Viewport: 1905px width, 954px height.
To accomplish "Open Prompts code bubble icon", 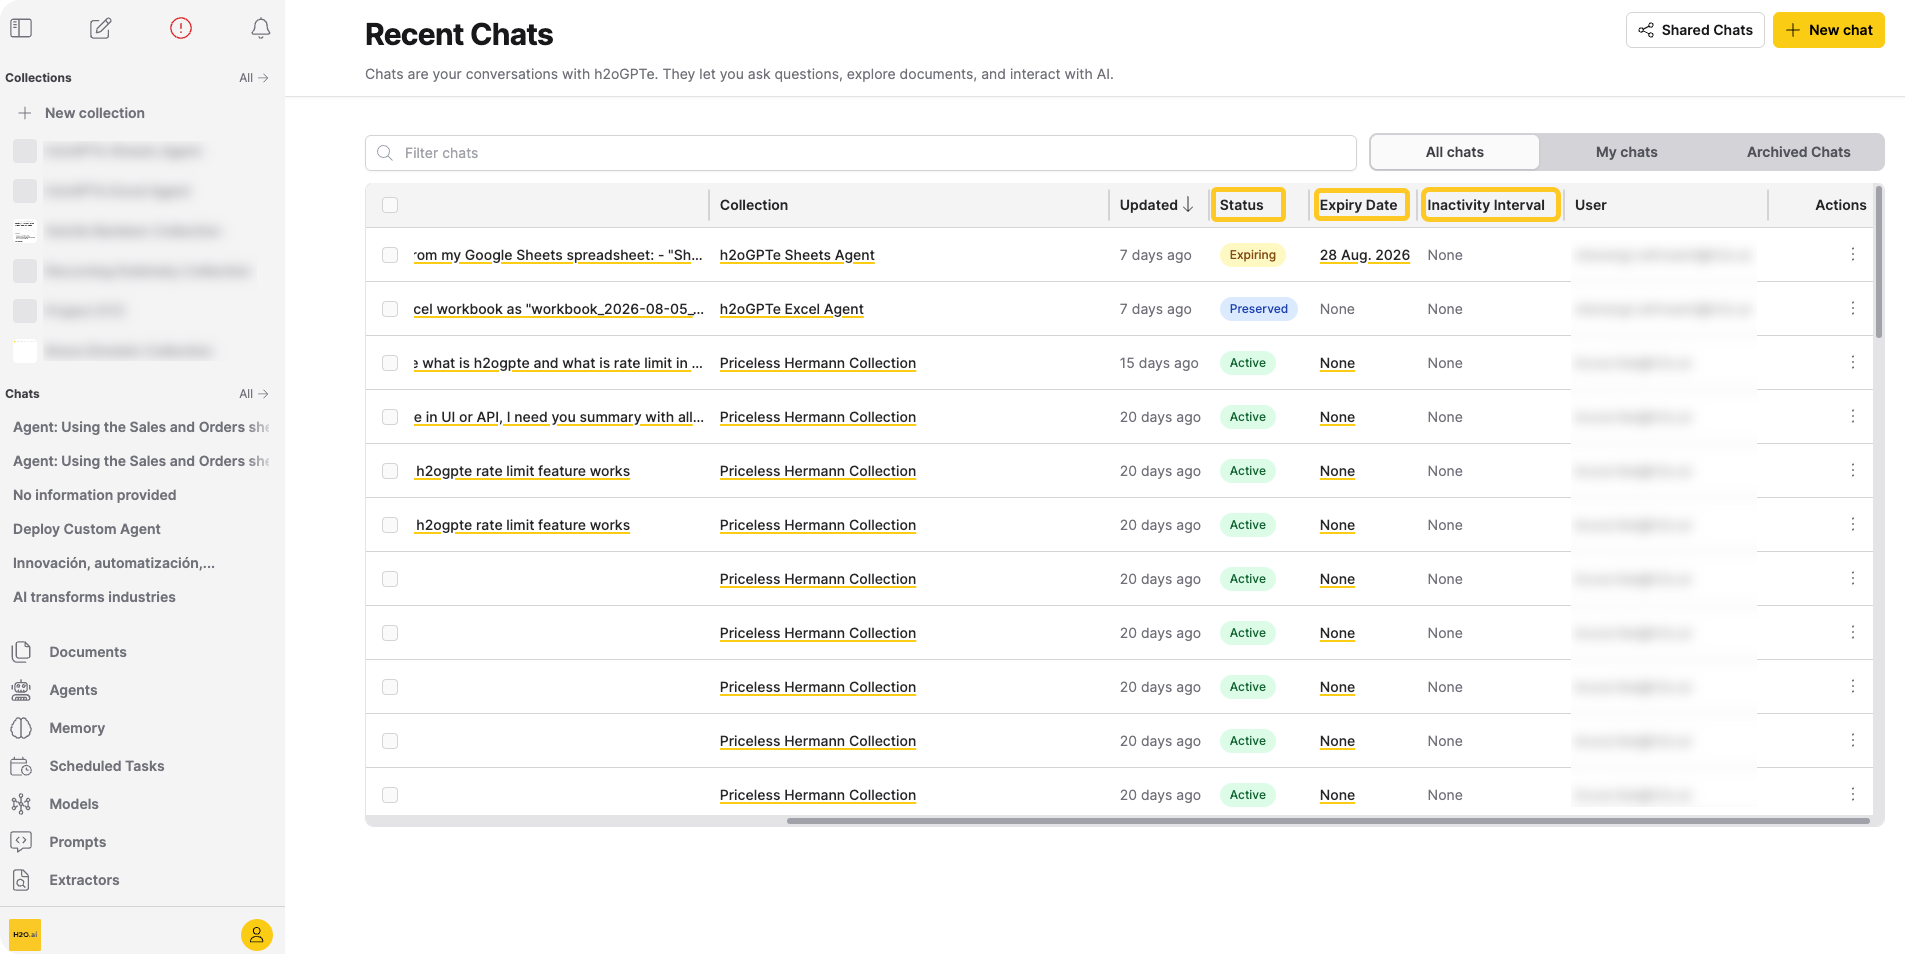I will [21, 842].
